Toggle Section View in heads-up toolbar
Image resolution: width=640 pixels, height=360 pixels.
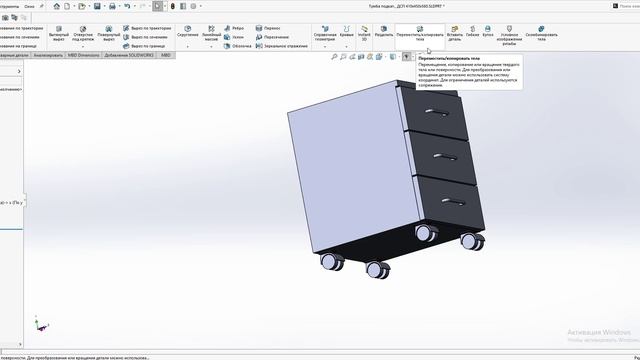pos(361,57)
